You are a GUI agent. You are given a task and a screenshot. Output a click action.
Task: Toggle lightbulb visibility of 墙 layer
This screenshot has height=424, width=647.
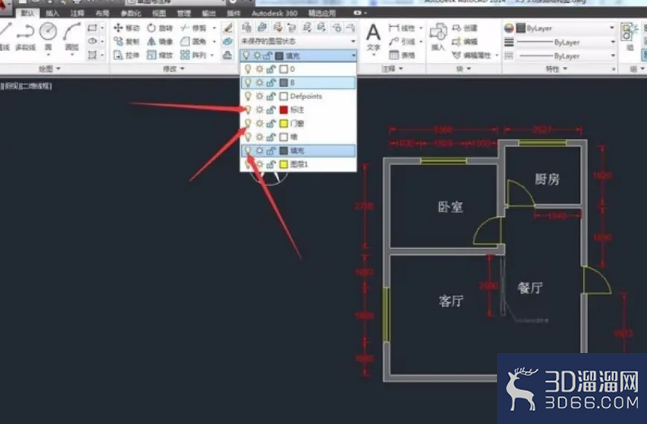pos(248,137)
